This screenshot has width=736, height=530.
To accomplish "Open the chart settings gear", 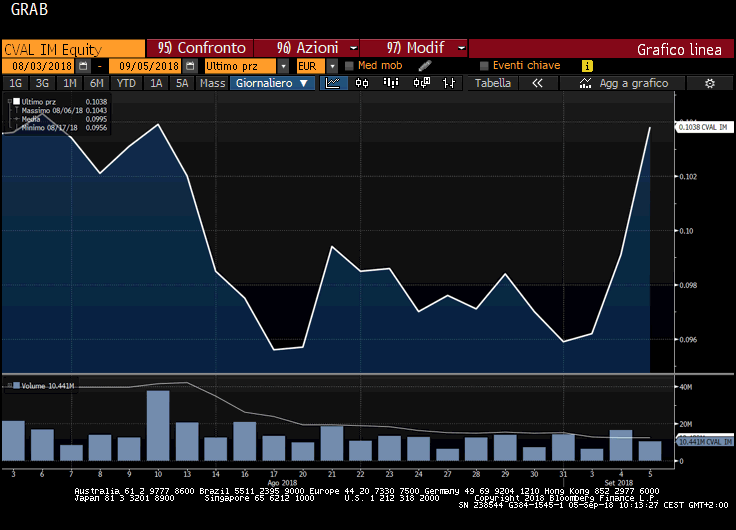I will point(710,83).
